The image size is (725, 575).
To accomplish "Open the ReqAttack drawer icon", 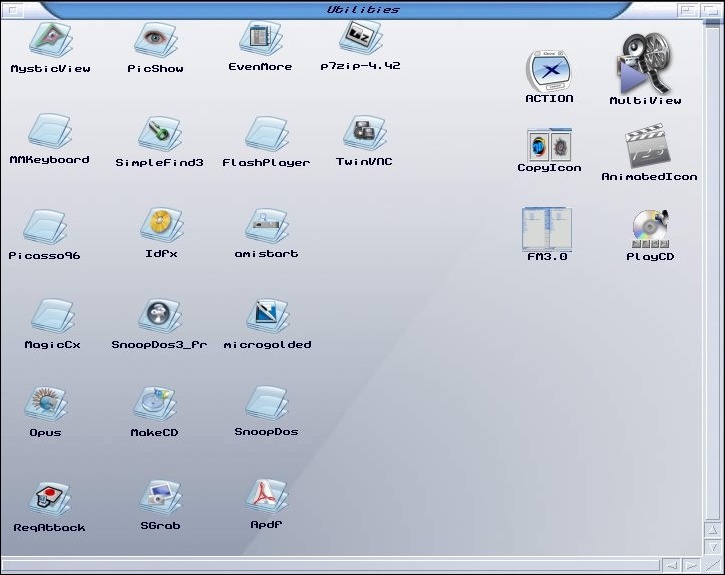I will 49,499.
